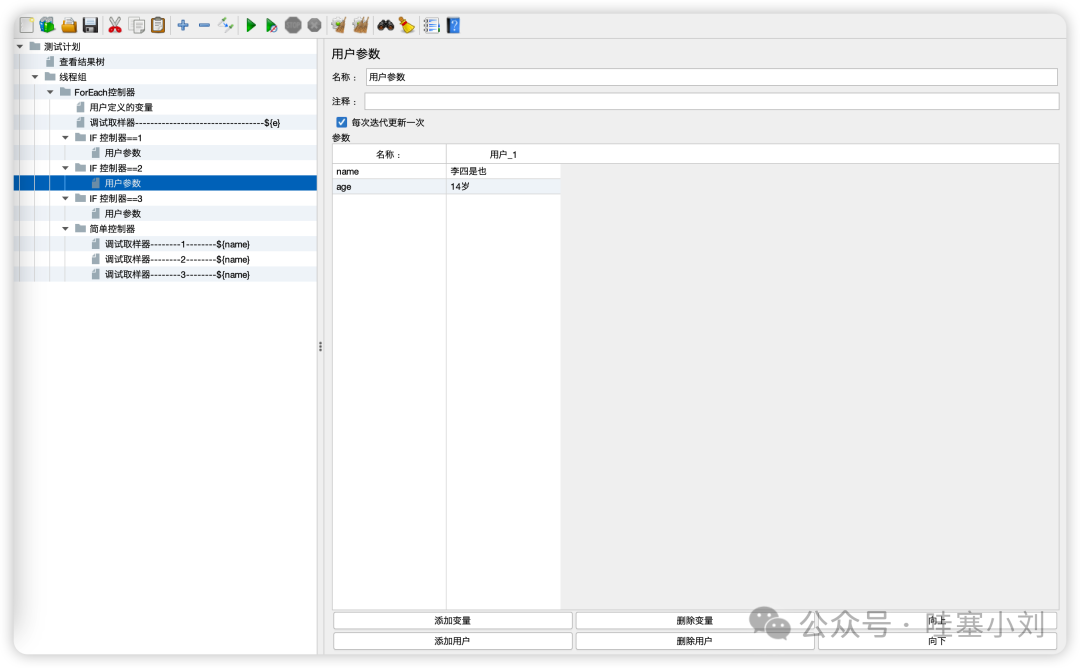Select 用户定义的变量 tree item

coord(121,107)
